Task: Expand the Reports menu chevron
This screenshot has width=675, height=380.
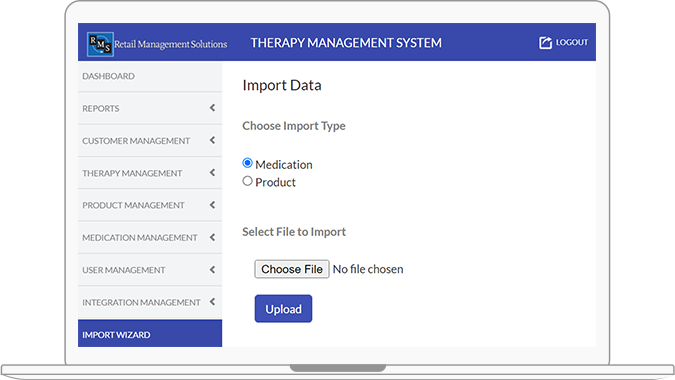Action: click(x=212, y=108)
